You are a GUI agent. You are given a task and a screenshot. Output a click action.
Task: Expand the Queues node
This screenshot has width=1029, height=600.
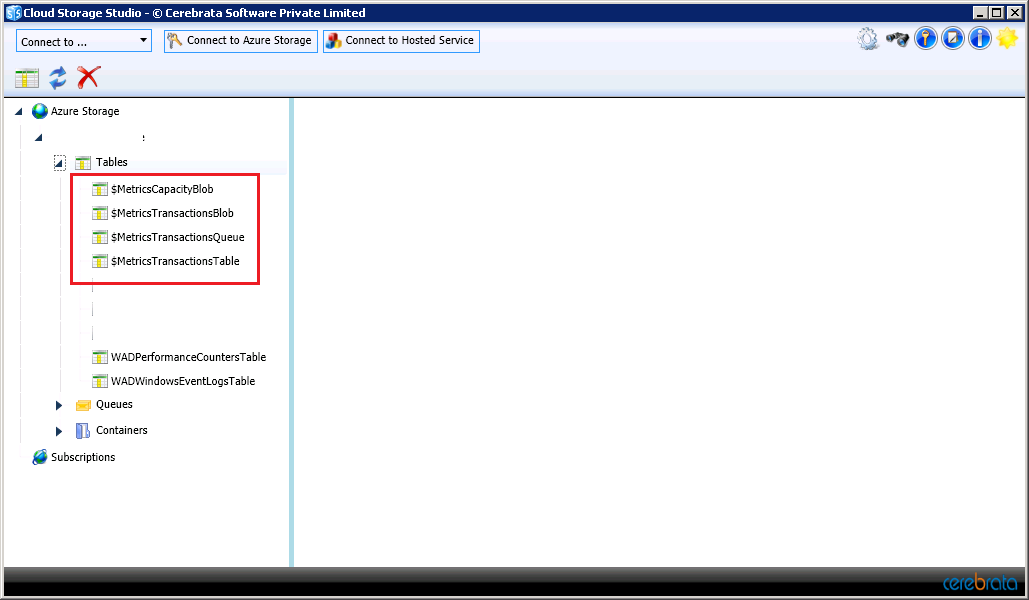[x=58, y=405]
